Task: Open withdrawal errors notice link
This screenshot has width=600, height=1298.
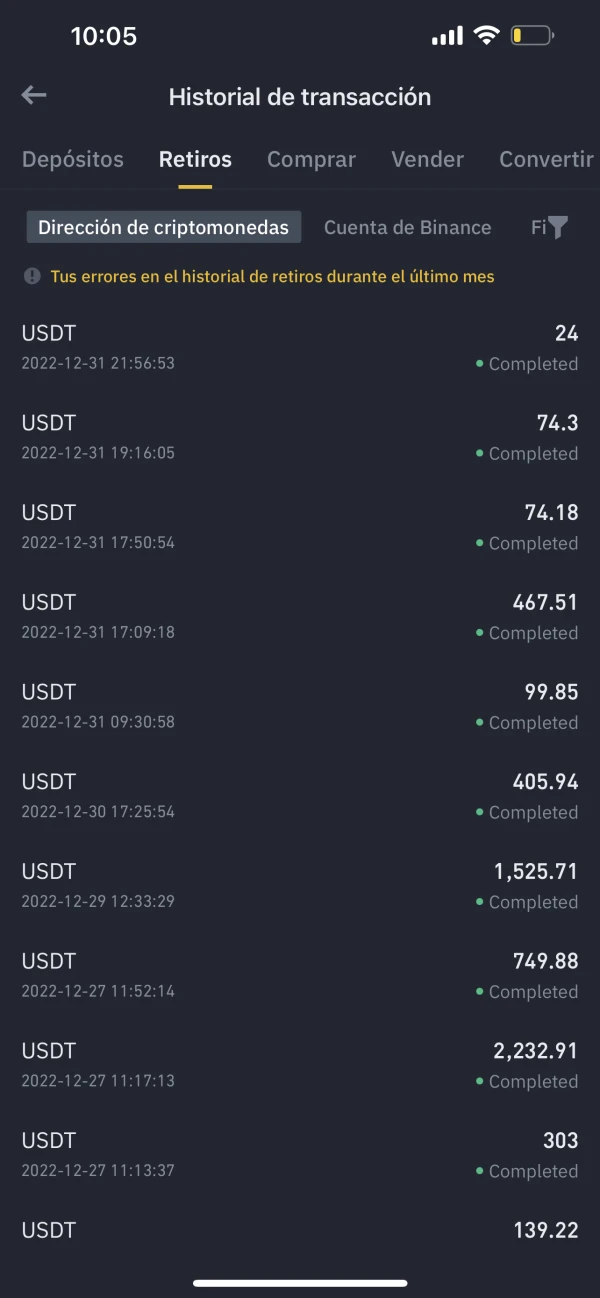Action: point(272,276)
